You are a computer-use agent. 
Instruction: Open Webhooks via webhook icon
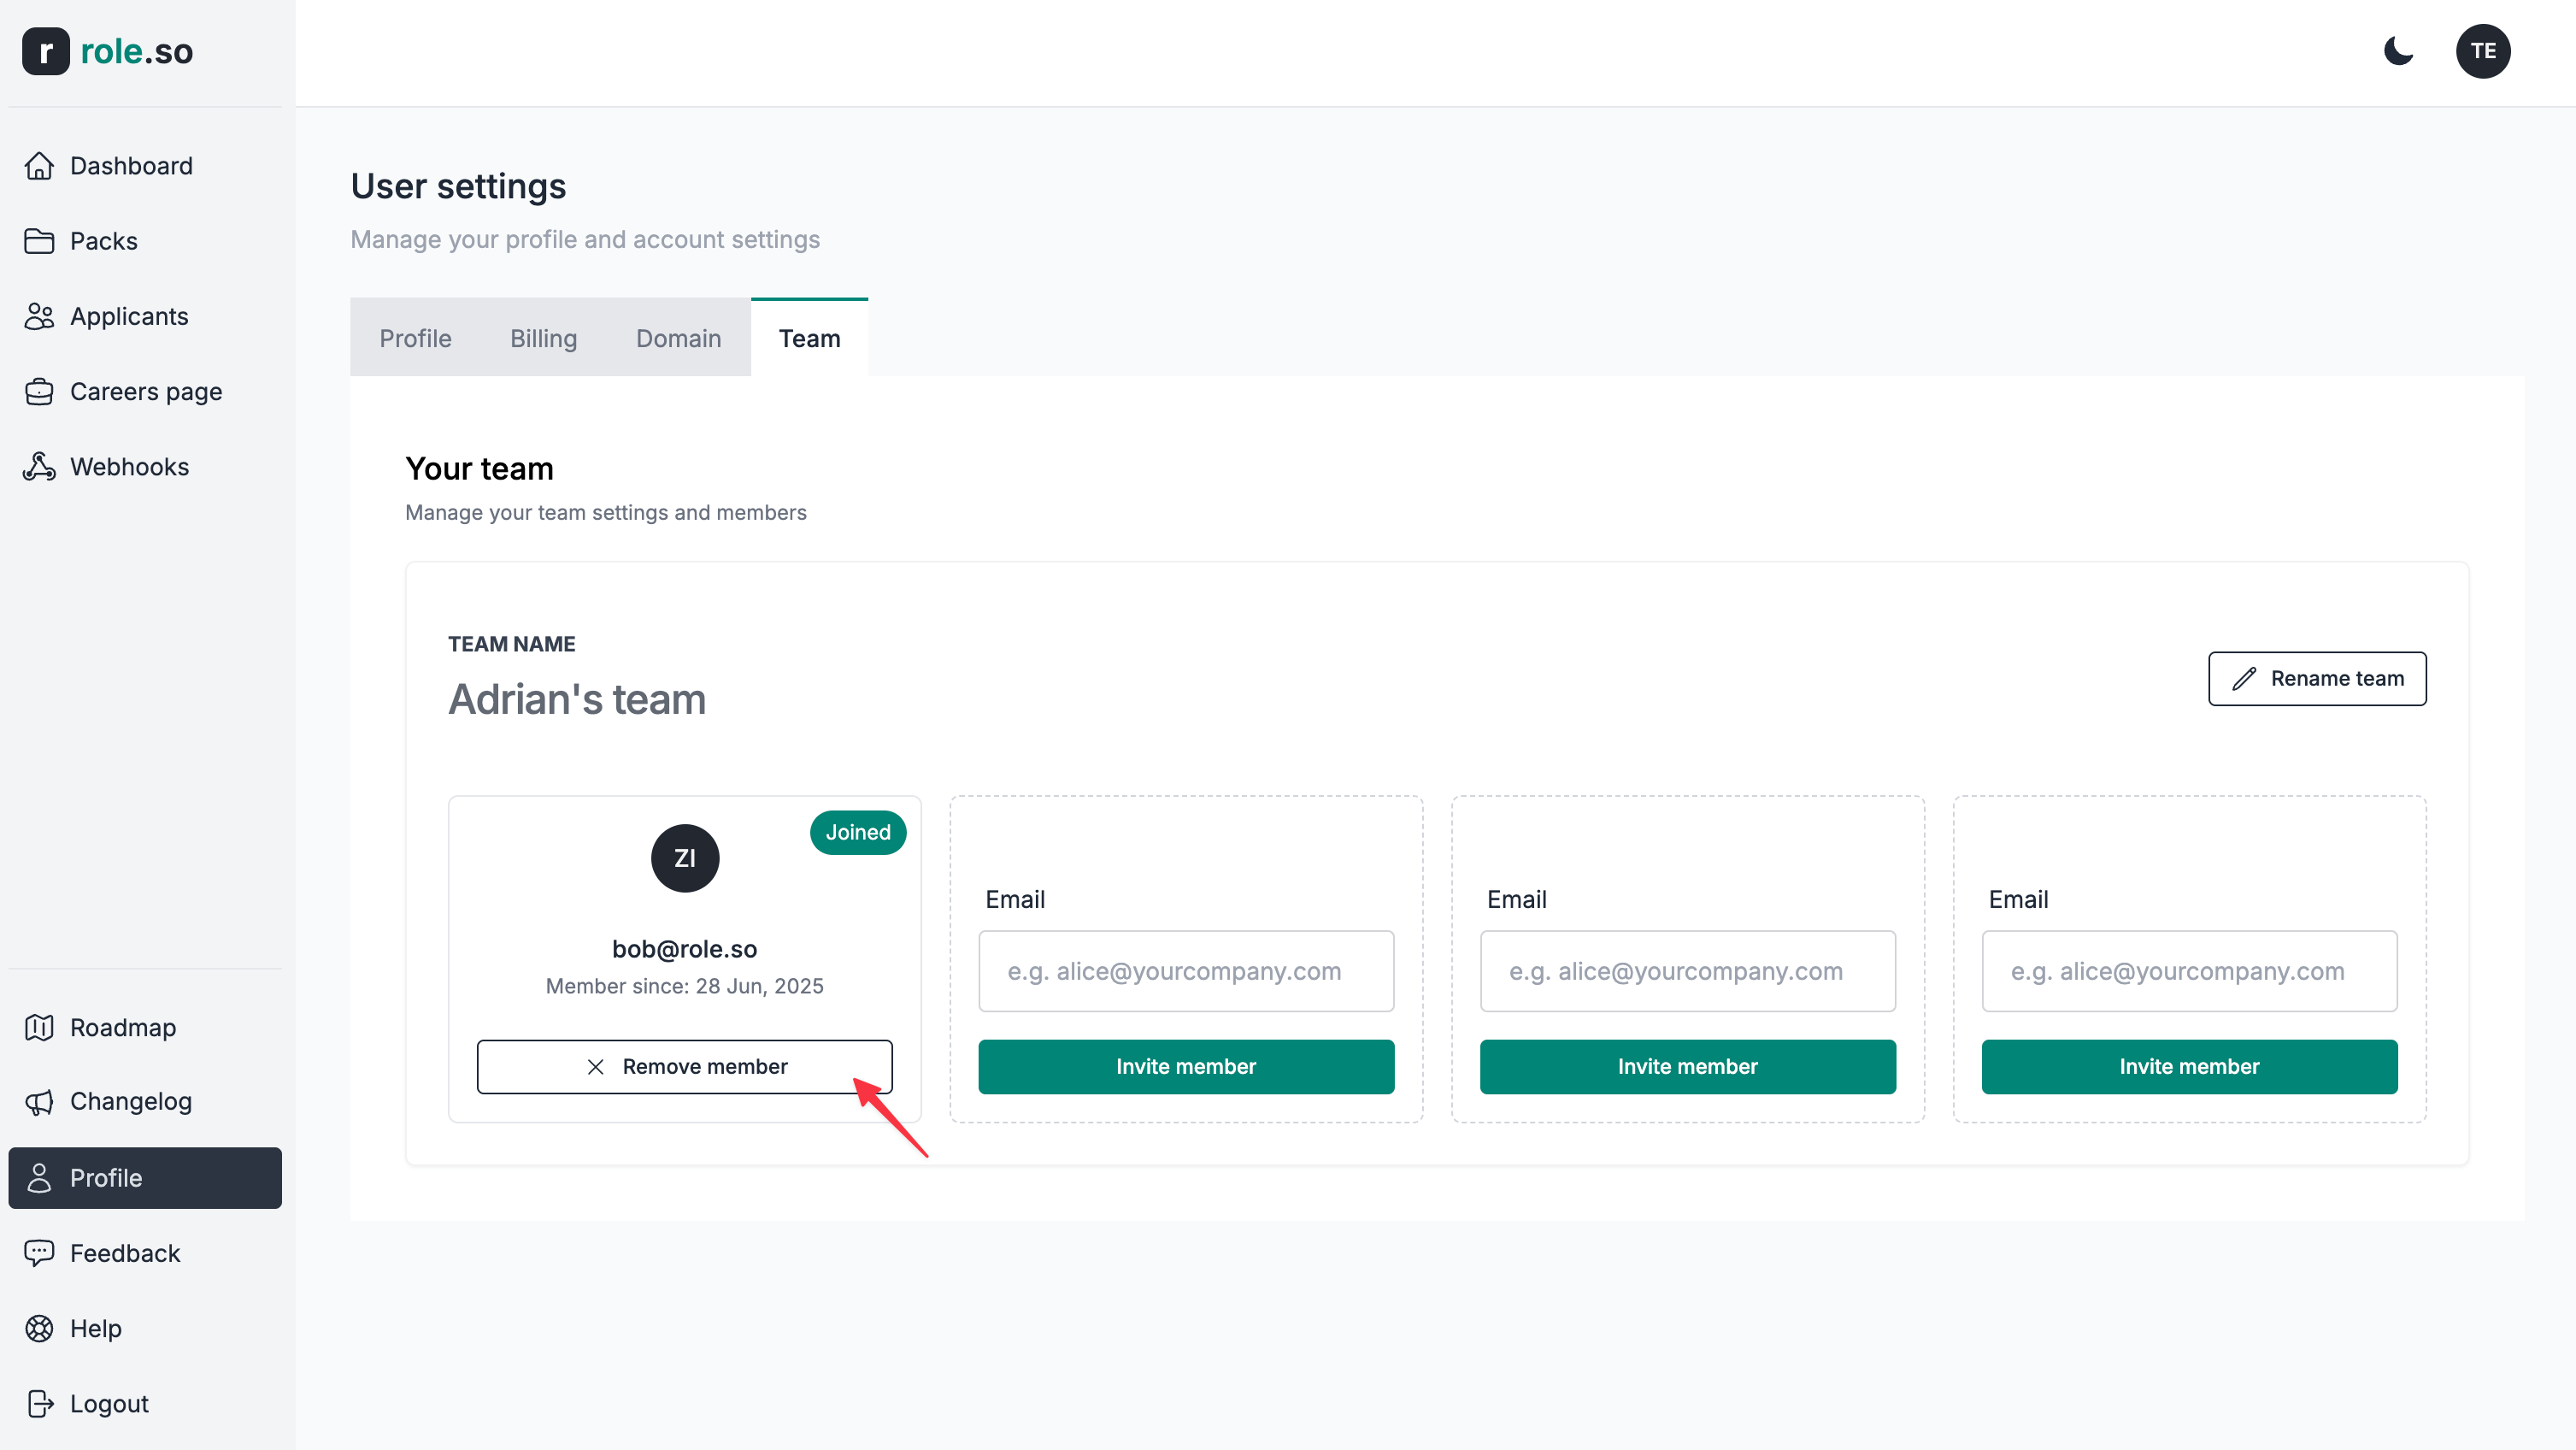39,467
